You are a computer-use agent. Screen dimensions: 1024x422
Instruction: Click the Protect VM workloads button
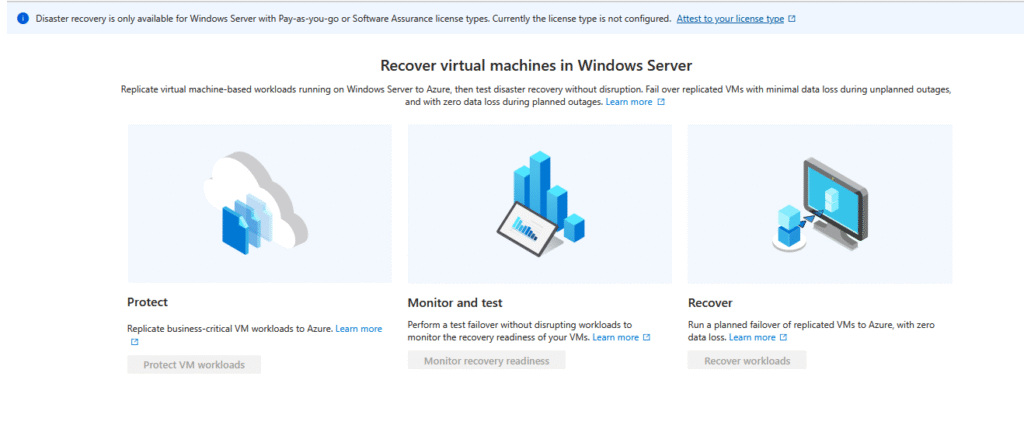(x=194, y=365)
